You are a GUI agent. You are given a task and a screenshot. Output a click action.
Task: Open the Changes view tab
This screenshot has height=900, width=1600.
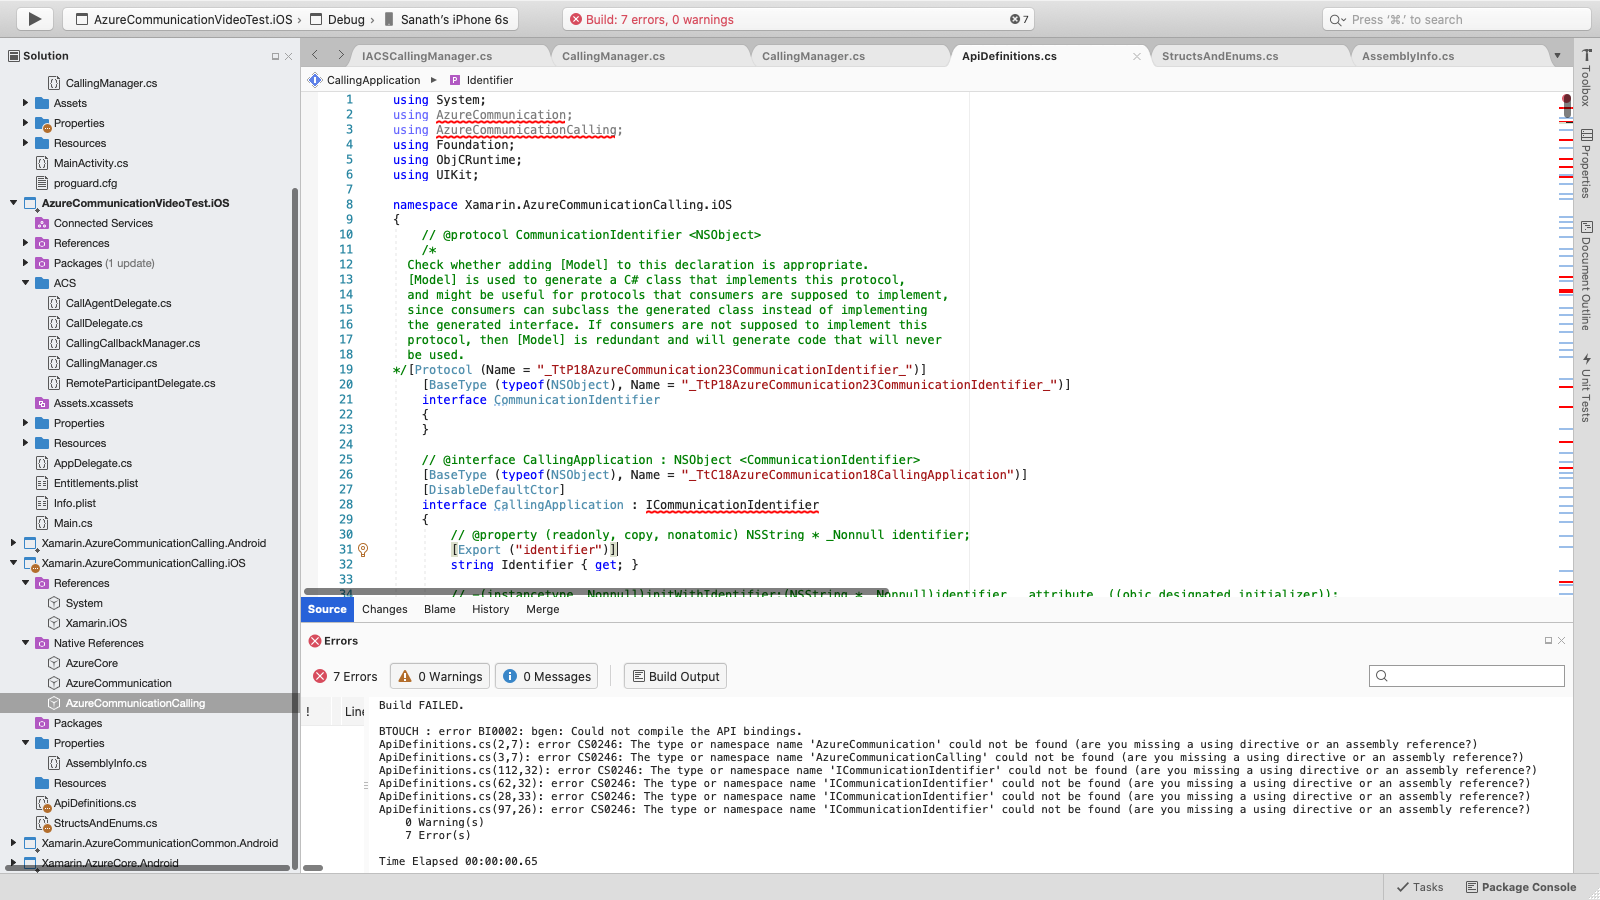[x=385, y=609]
